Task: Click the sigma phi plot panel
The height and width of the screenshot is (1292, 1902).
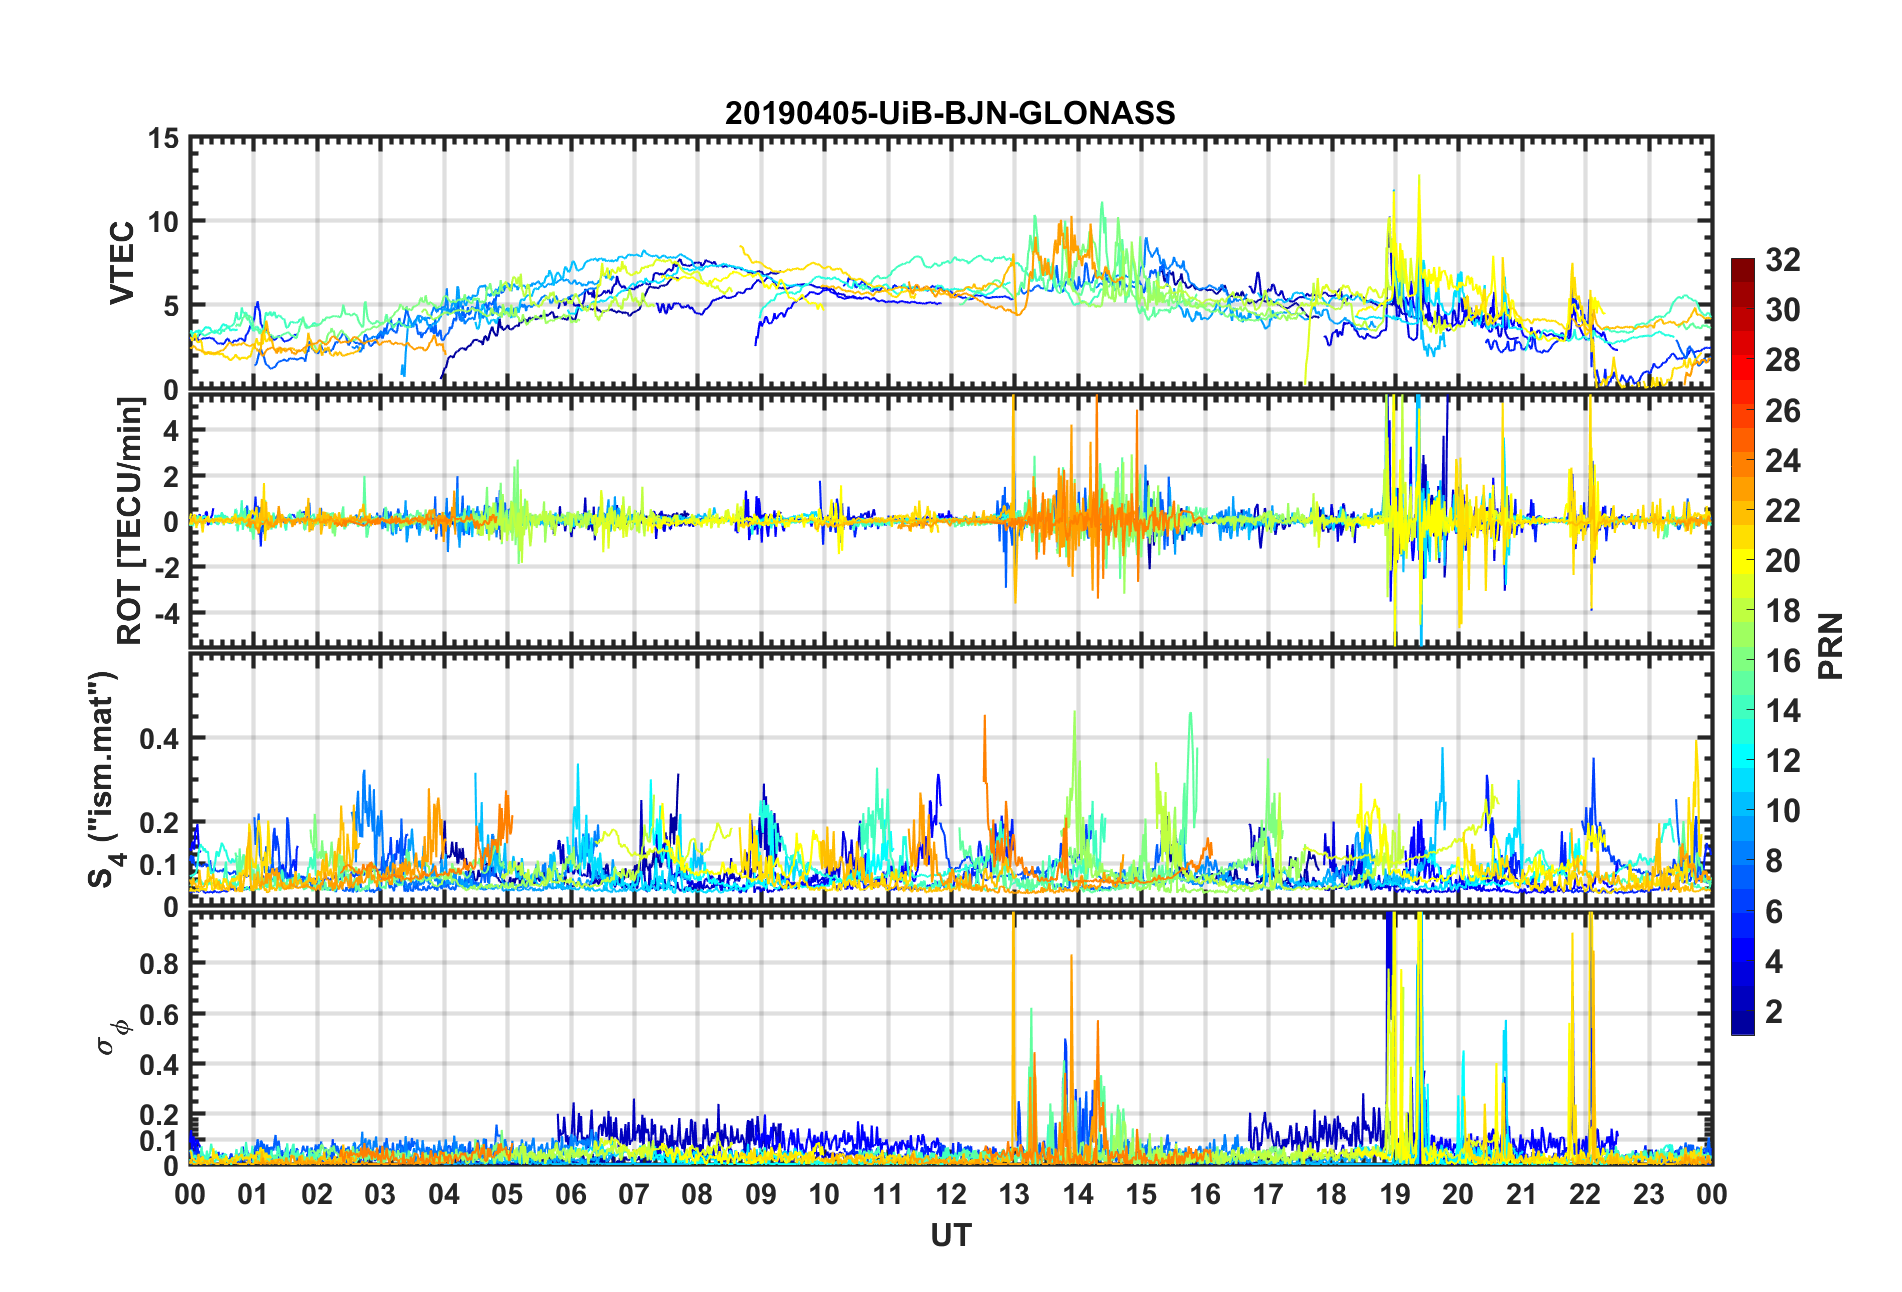Action: click(951, 1039)
